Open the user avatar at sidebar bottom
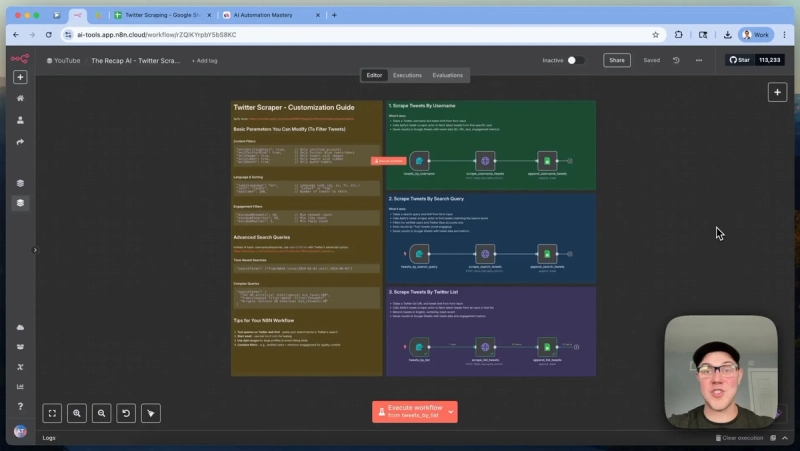 point(20,431)
